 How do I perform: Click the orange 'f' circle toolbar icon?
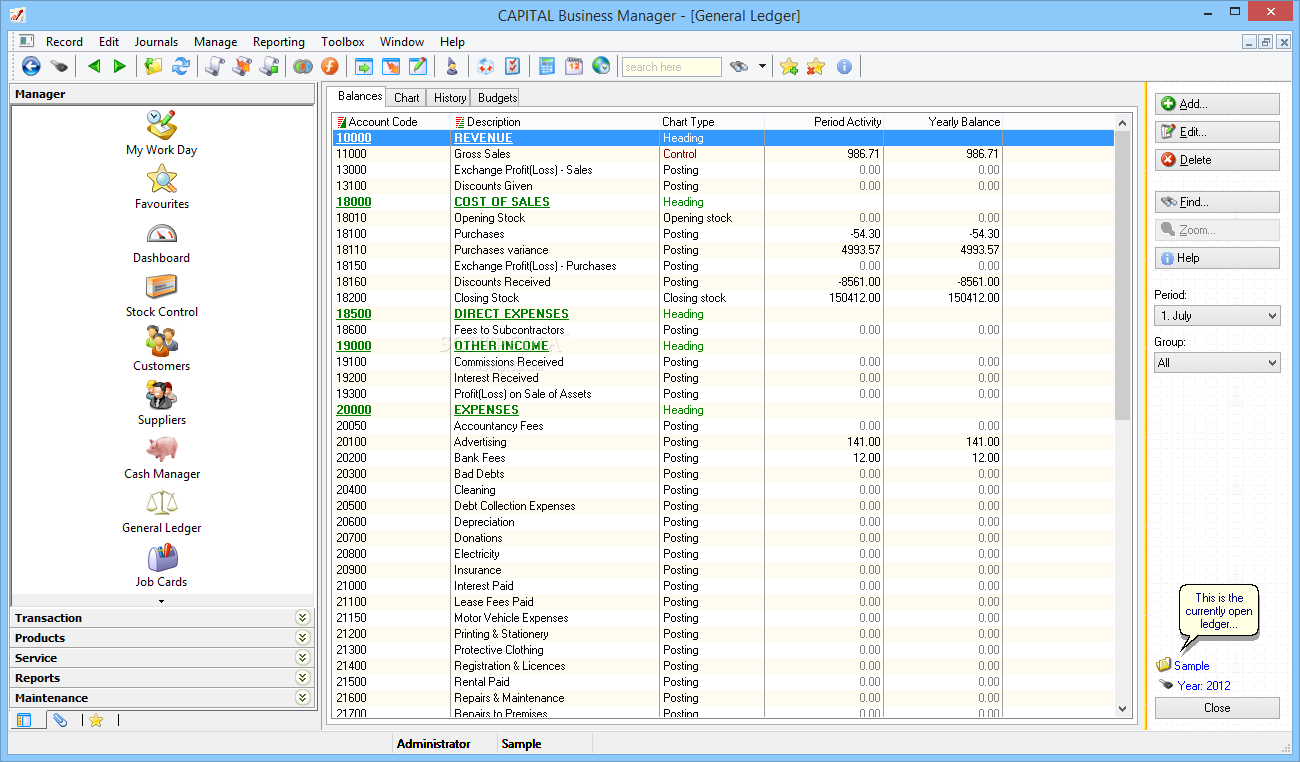pos(330,66)
